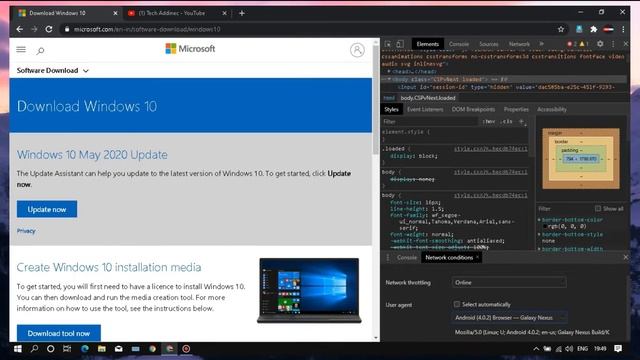Click the browser forward arrow
Viewport: 640px width, 360px height.
point(34,29)
